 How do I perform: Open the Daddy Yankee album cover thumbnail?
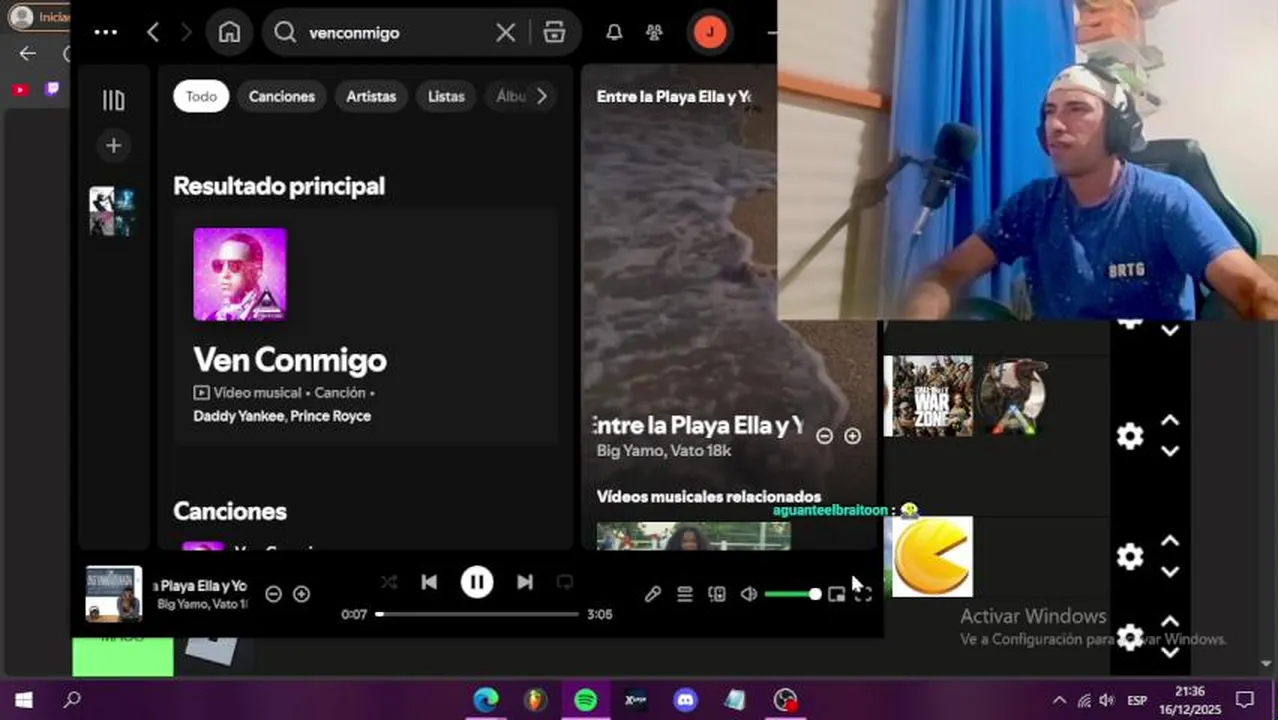[x=240, y=274]
